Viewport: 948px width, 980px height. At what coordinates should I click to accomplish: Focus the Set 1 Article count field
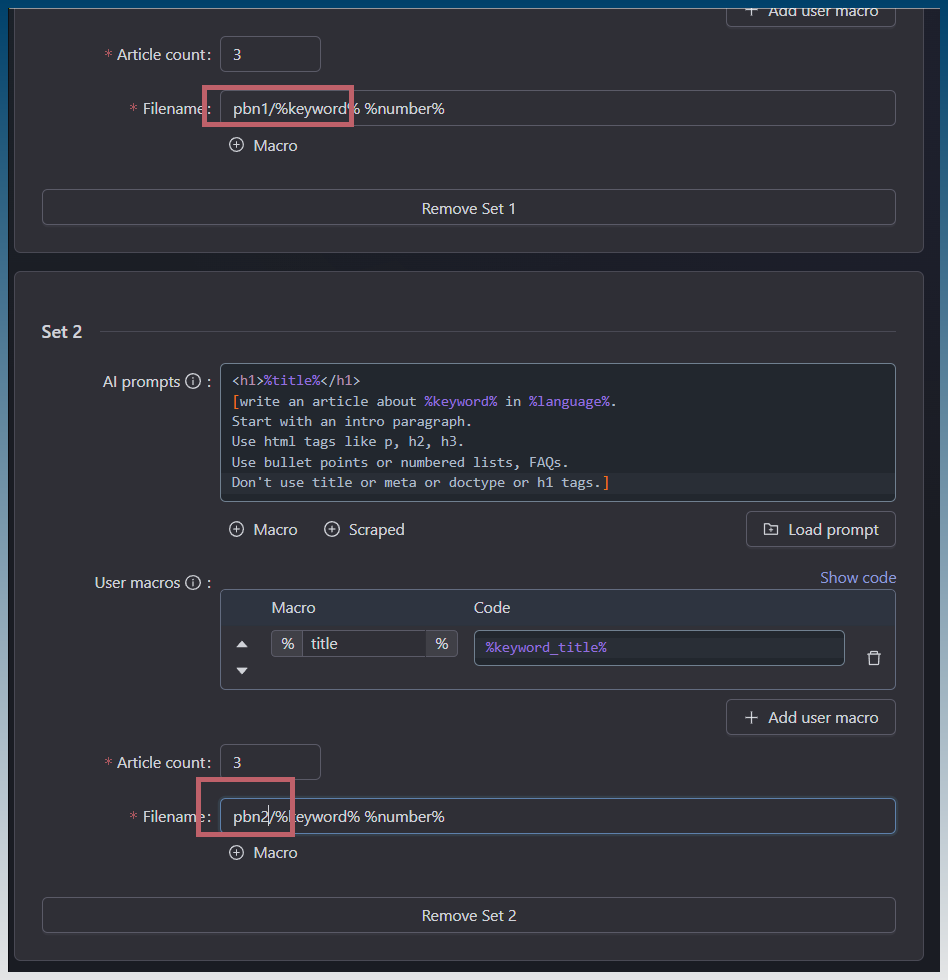pyautogui.click(x=270, y=55)
